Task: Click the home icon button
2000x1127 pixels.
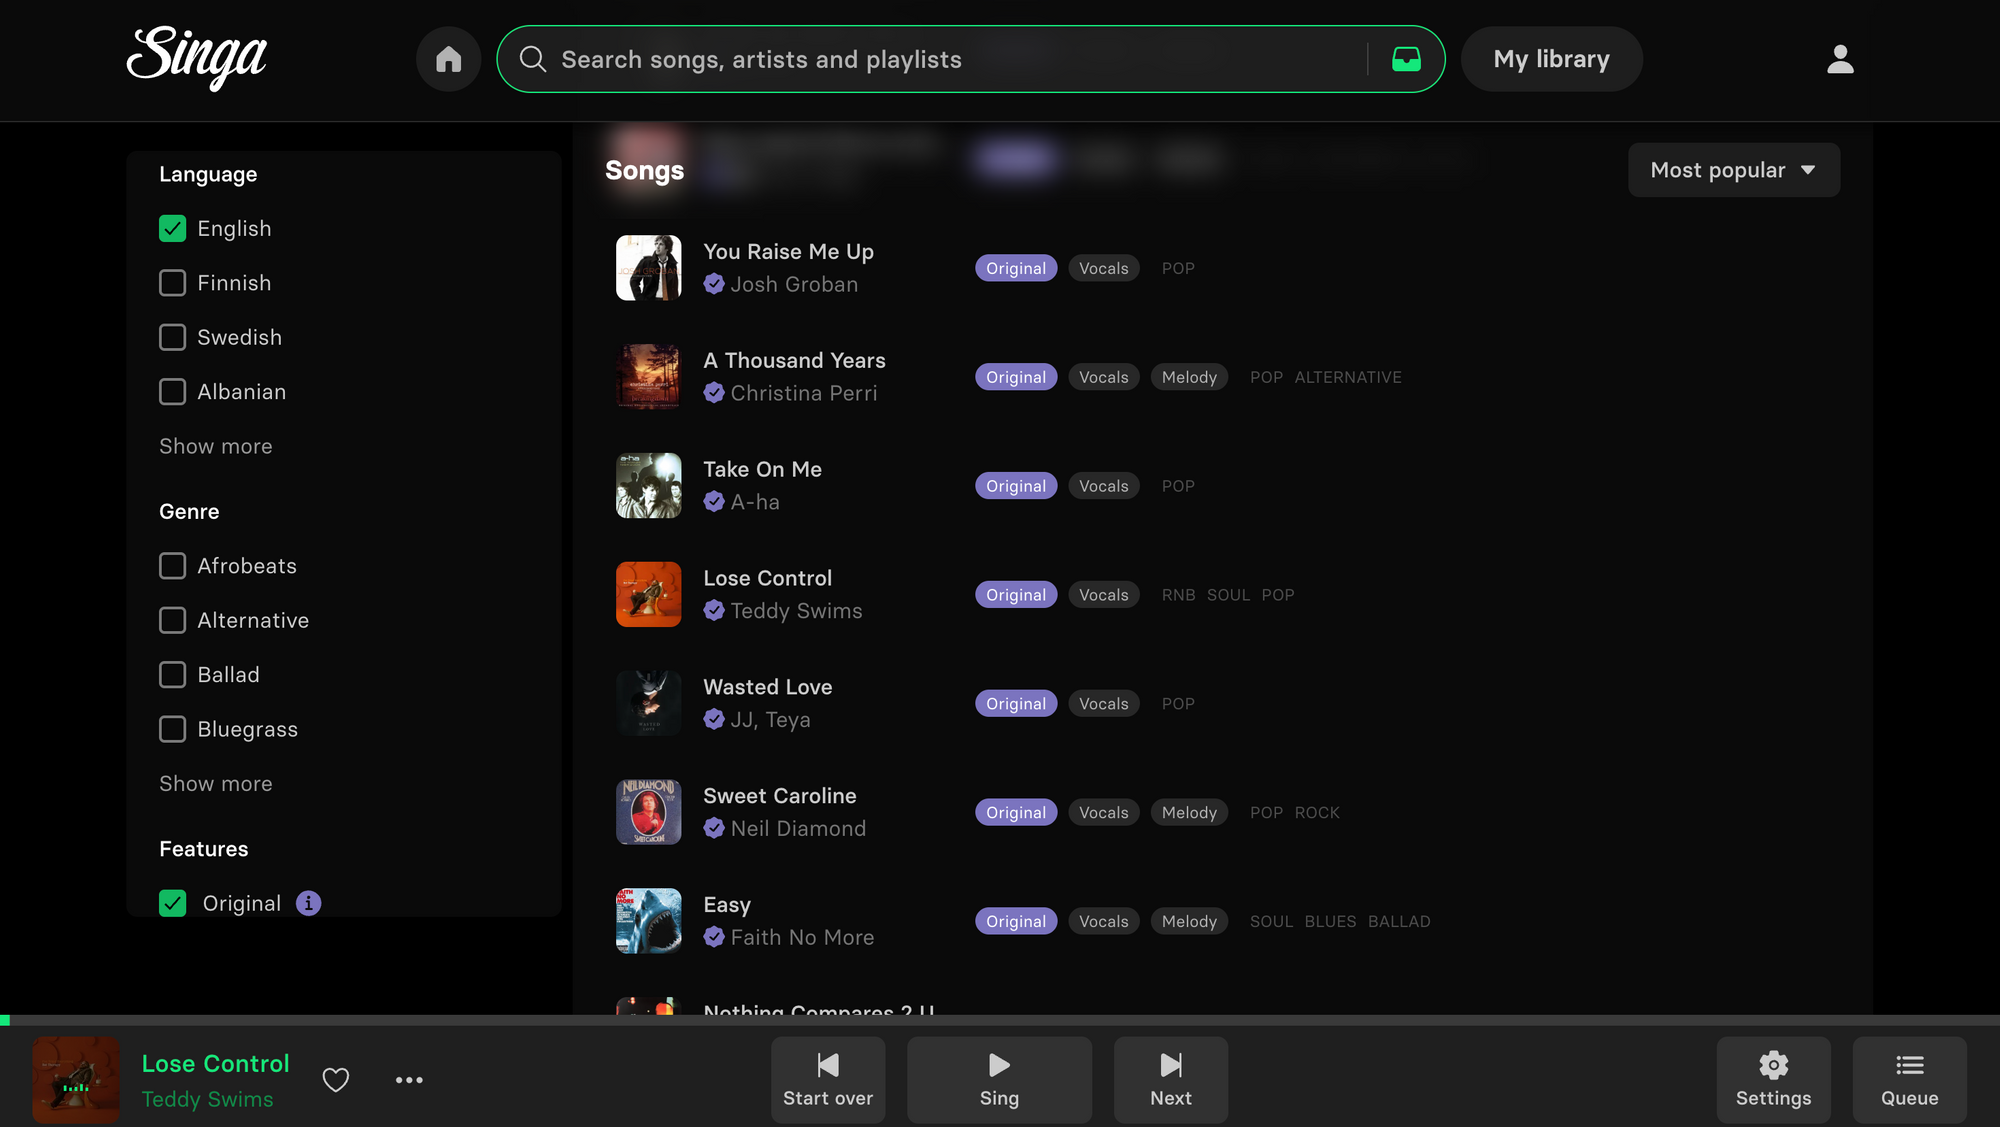Action: click(448, 59)
